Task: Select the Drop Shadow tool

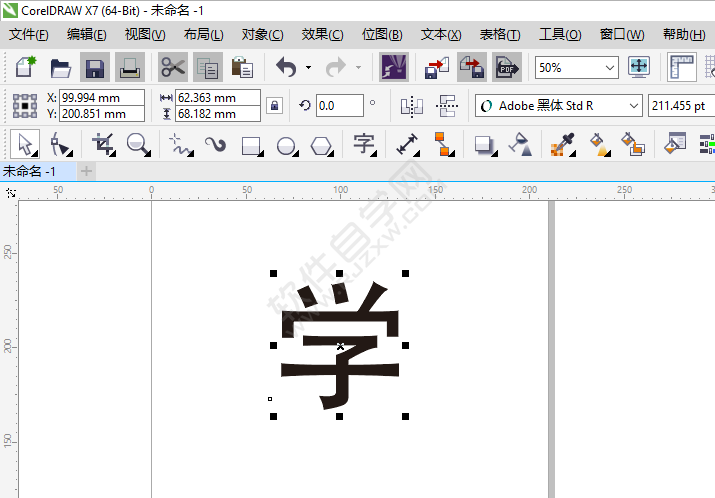Action: pyautogui.click(x=485, y=146)
